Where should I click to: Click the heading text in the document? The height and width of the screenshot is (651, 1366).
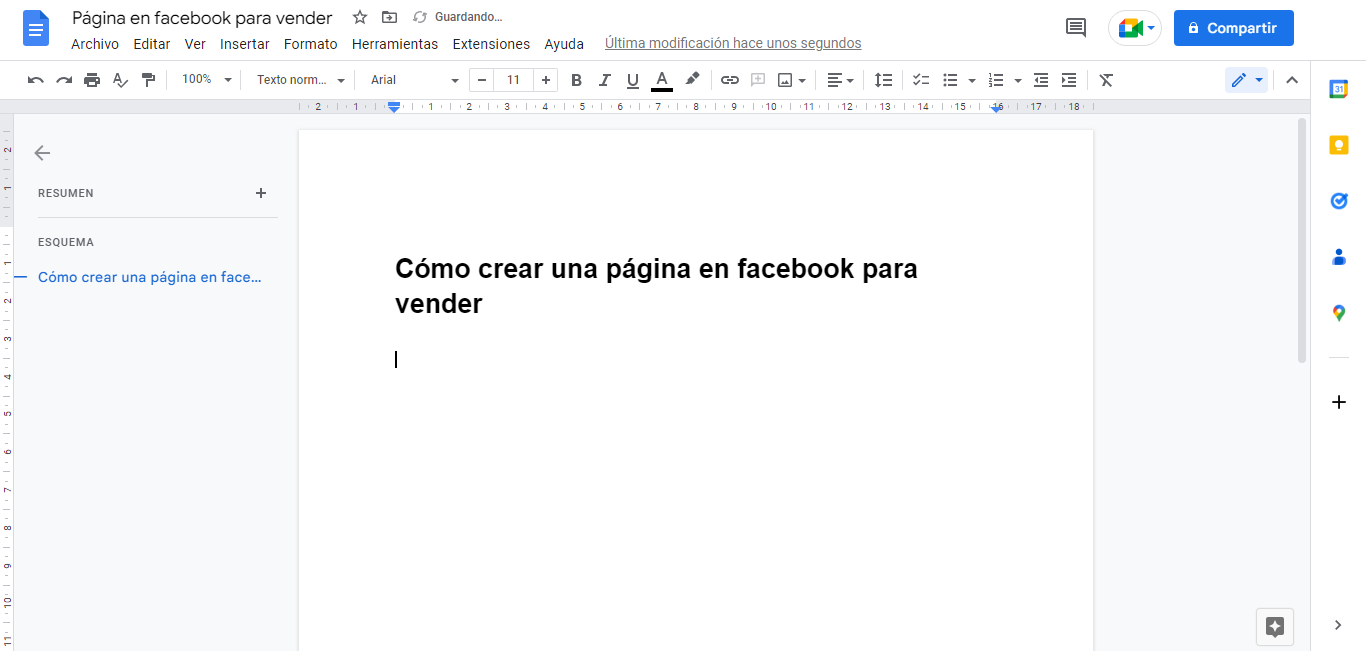(656, 286)
